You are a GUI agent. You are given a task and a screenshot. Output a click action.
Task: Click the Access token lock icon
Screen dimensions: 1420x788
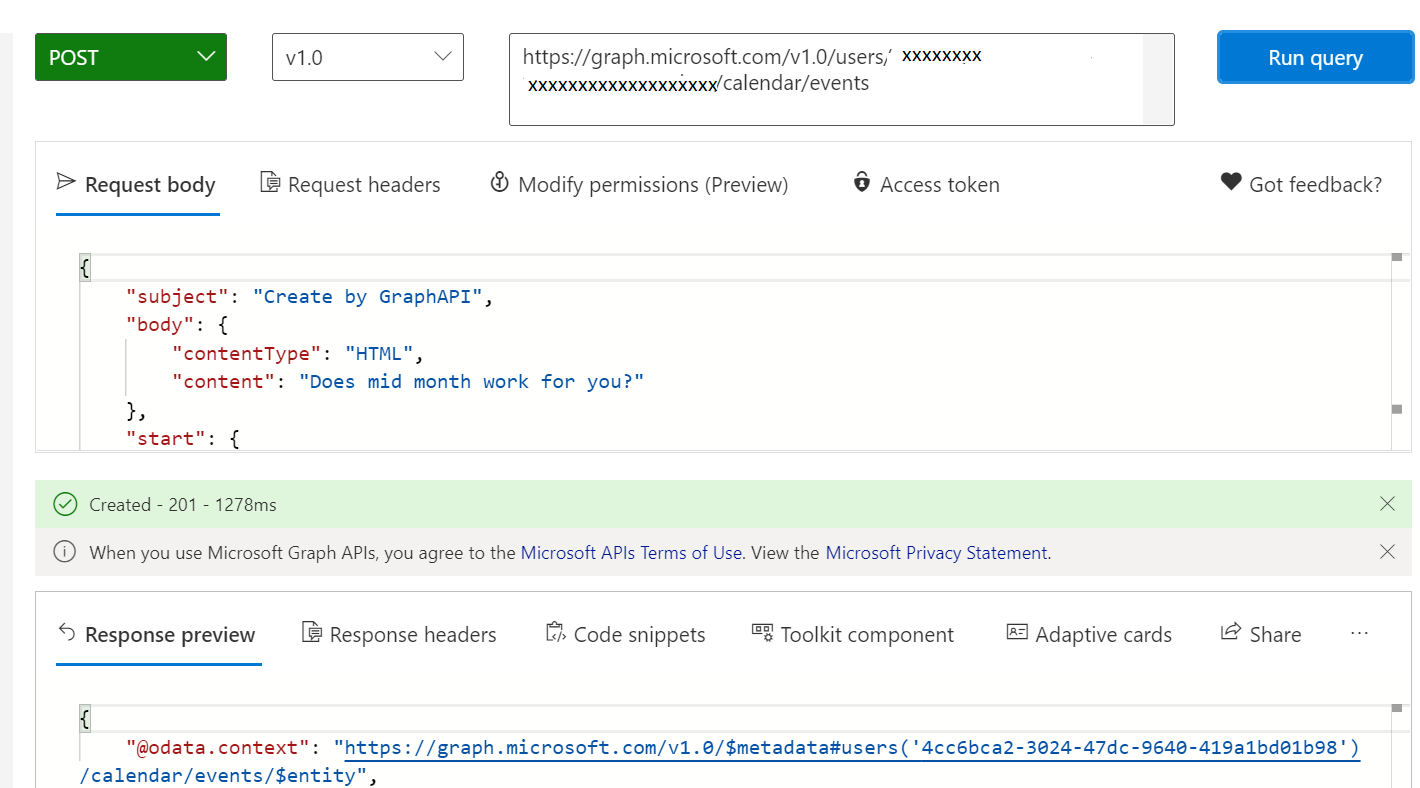(x=862, y=183)
